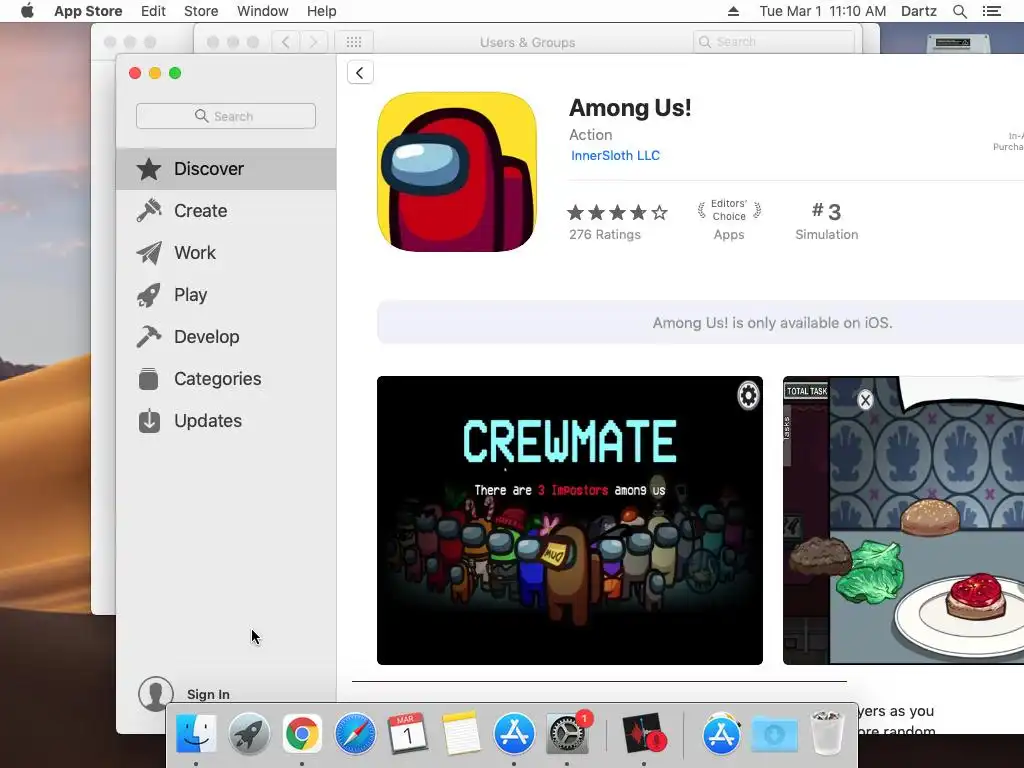Screen dimensions: 1024x768
Task: Launch Safari from the Dock
Action: coord(355,733)
